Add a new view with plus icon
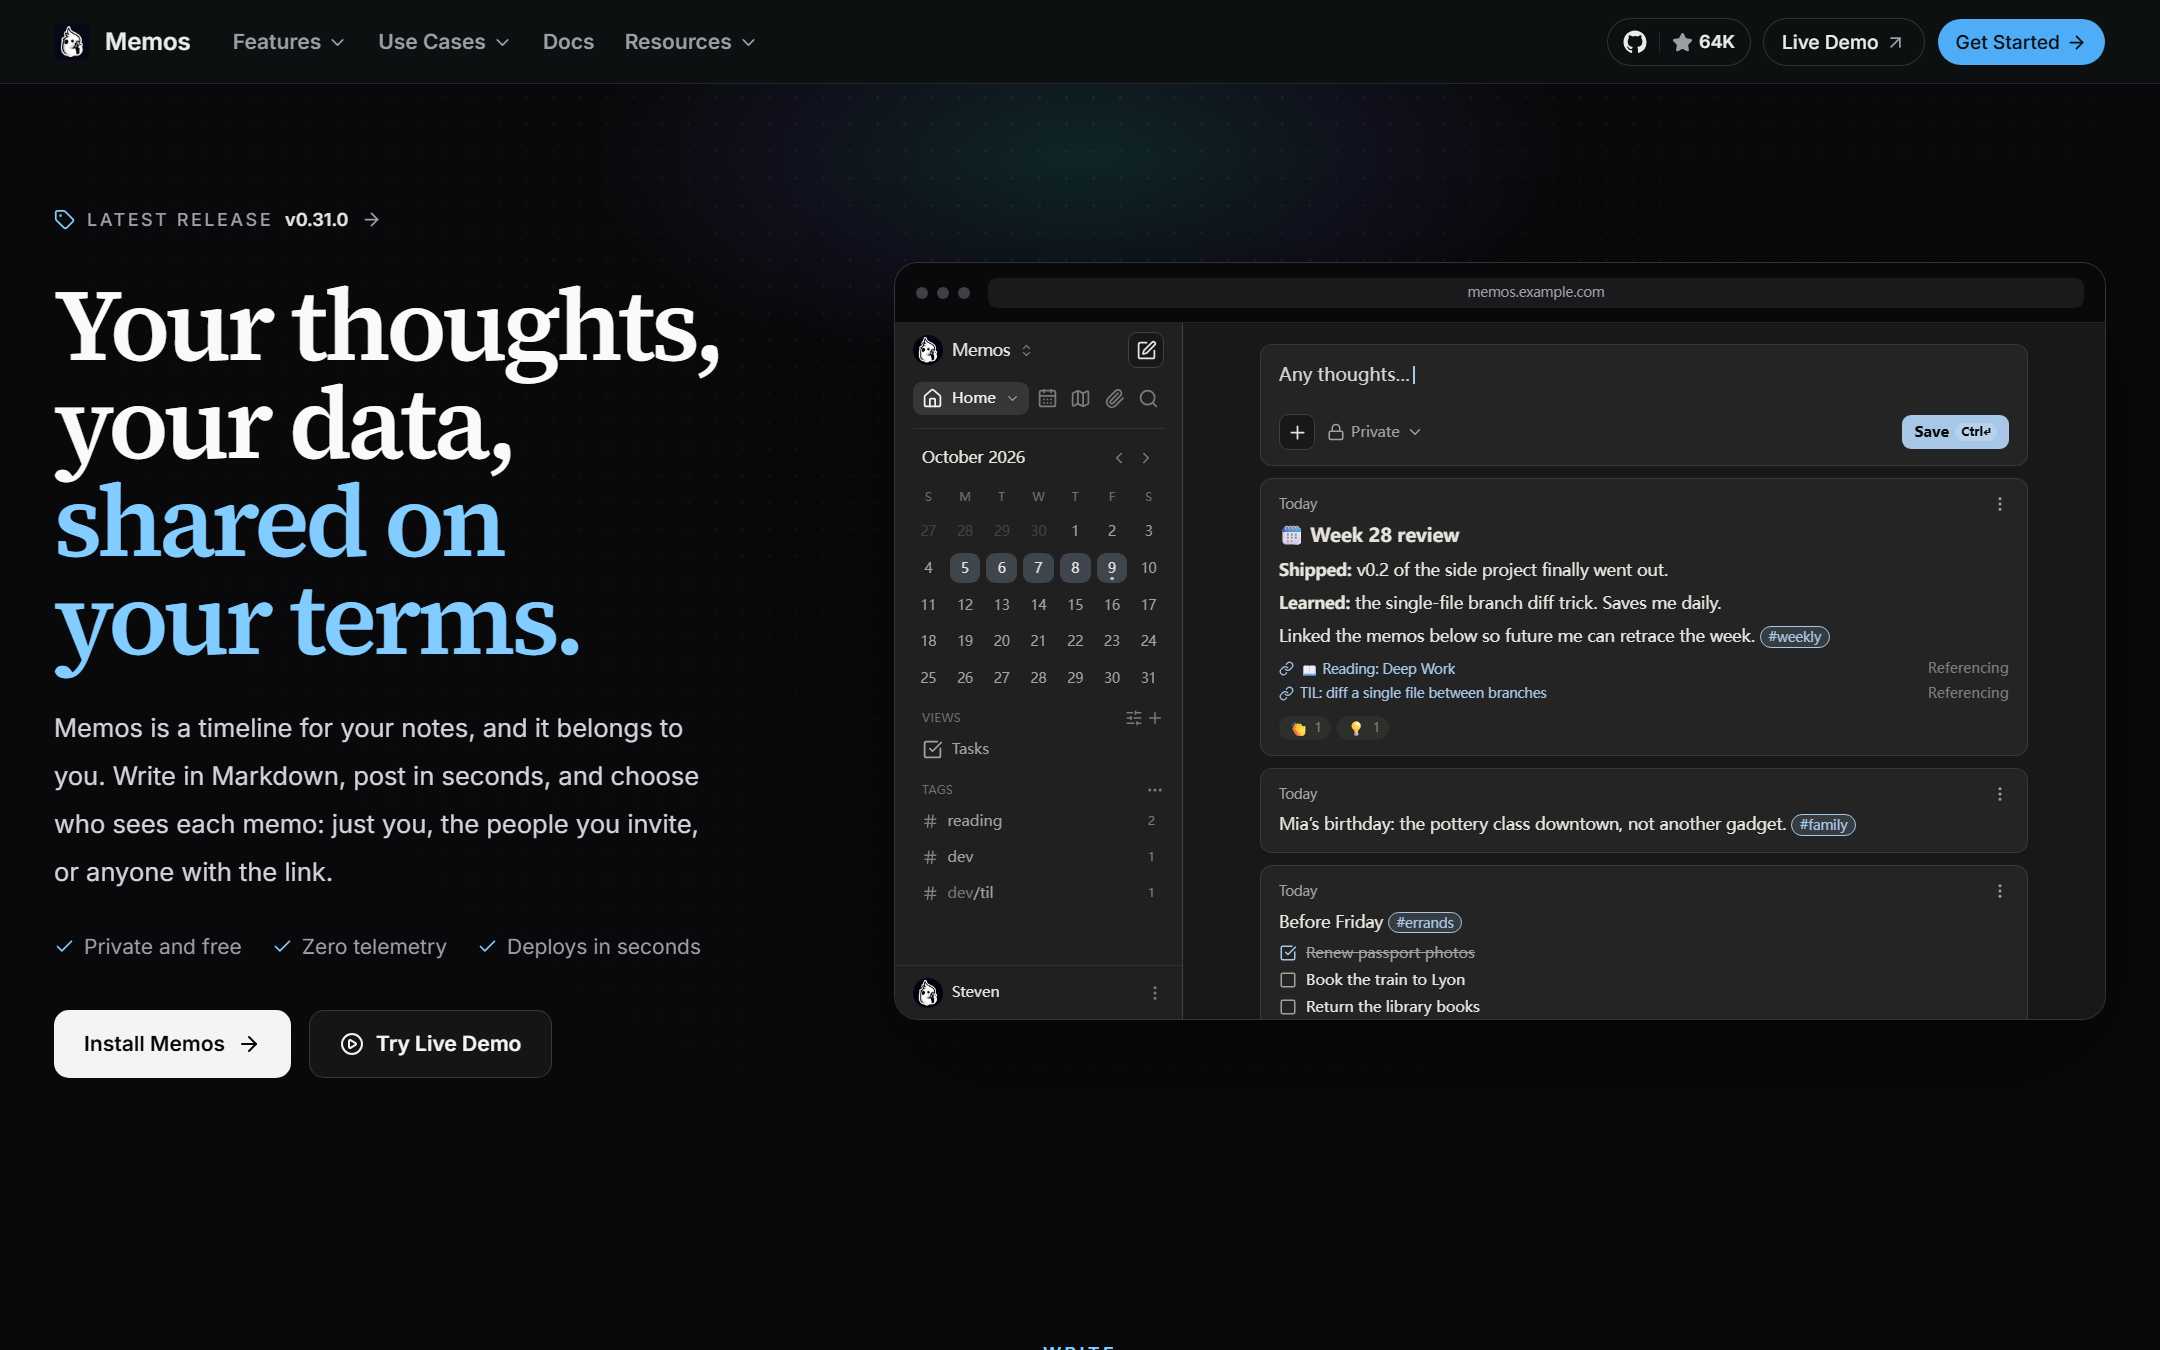The height and width of the screenshot is (1350, 2160). click(x=1155, y=718)
